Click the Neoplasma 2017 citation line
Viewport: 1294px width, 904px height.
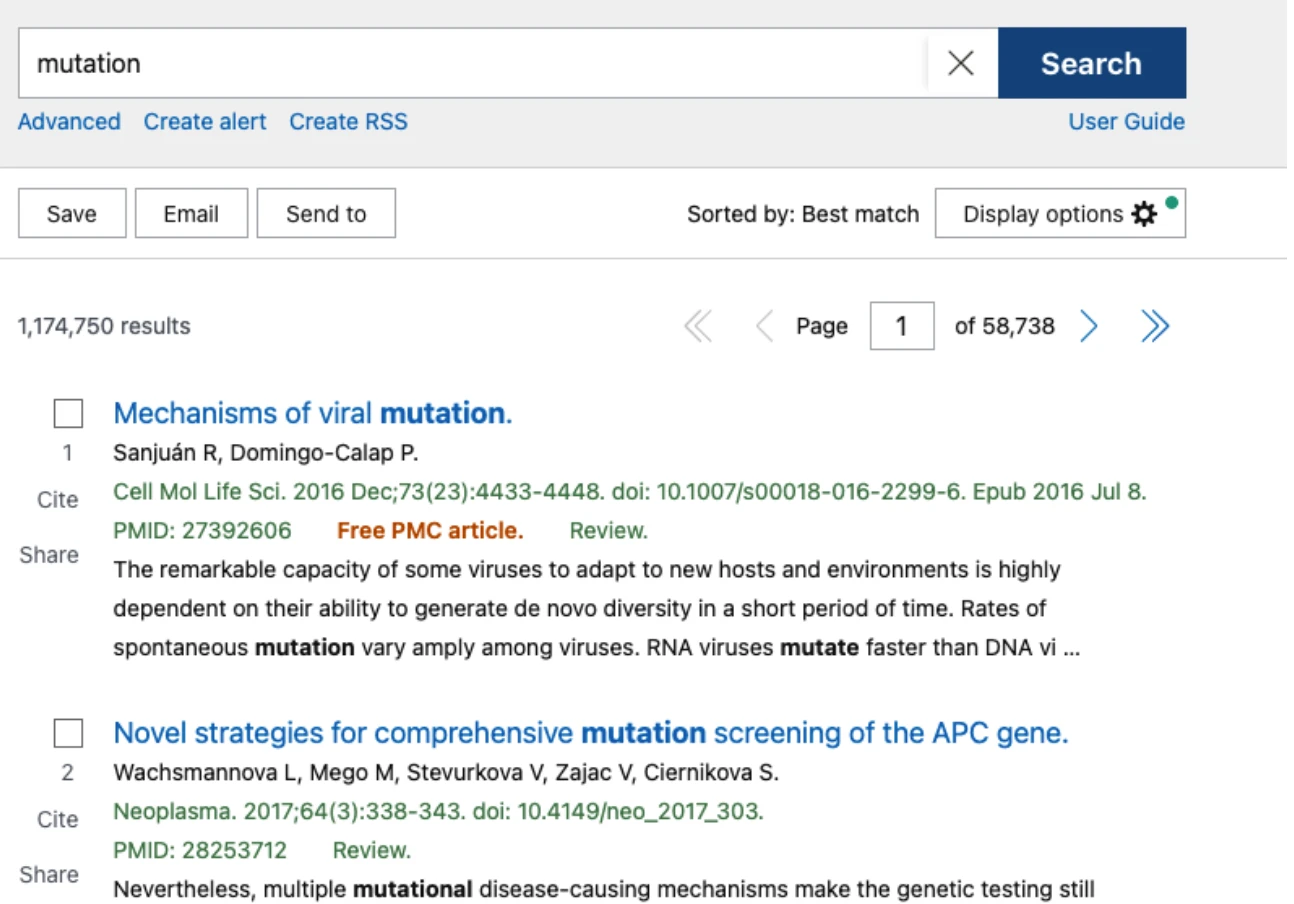(439, 812)
